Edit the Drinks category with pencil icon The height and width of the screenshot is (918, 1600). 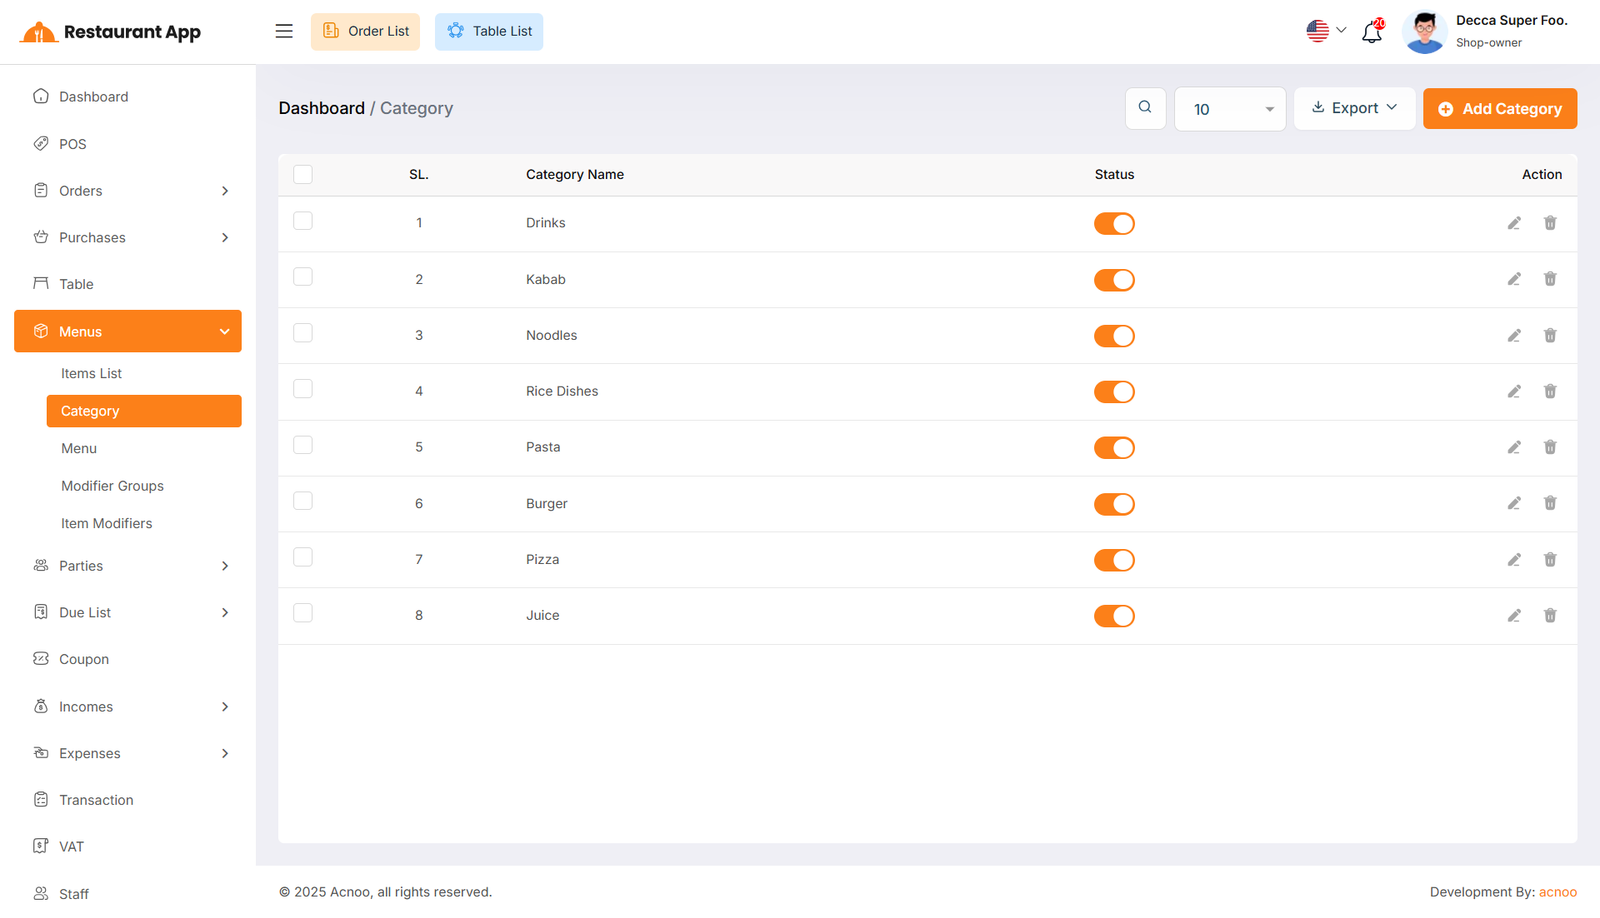[x=1514, y=223]
